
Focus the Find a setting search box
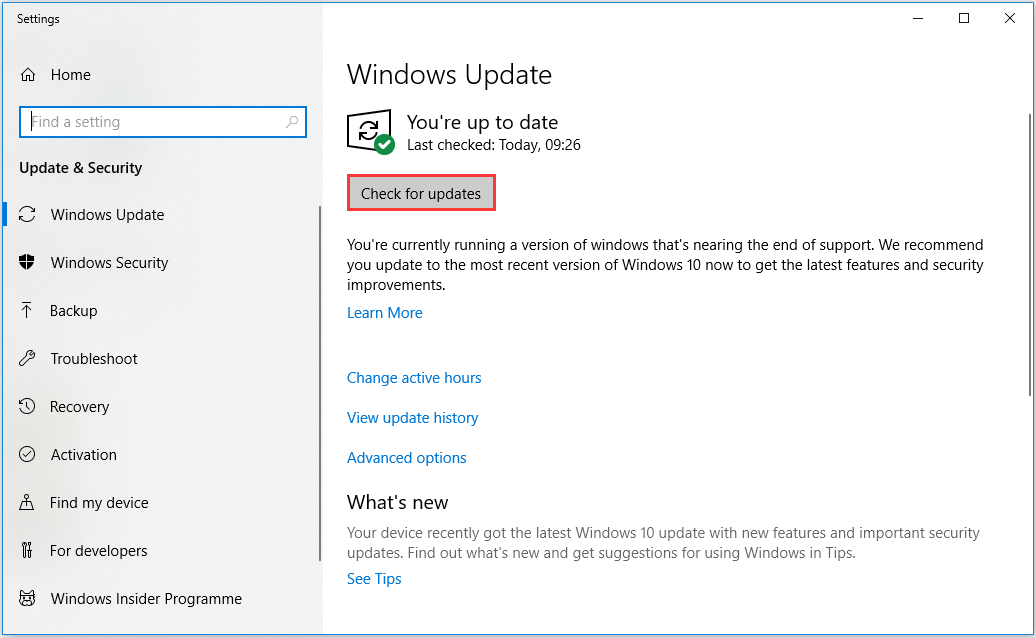tap(163, 122)
